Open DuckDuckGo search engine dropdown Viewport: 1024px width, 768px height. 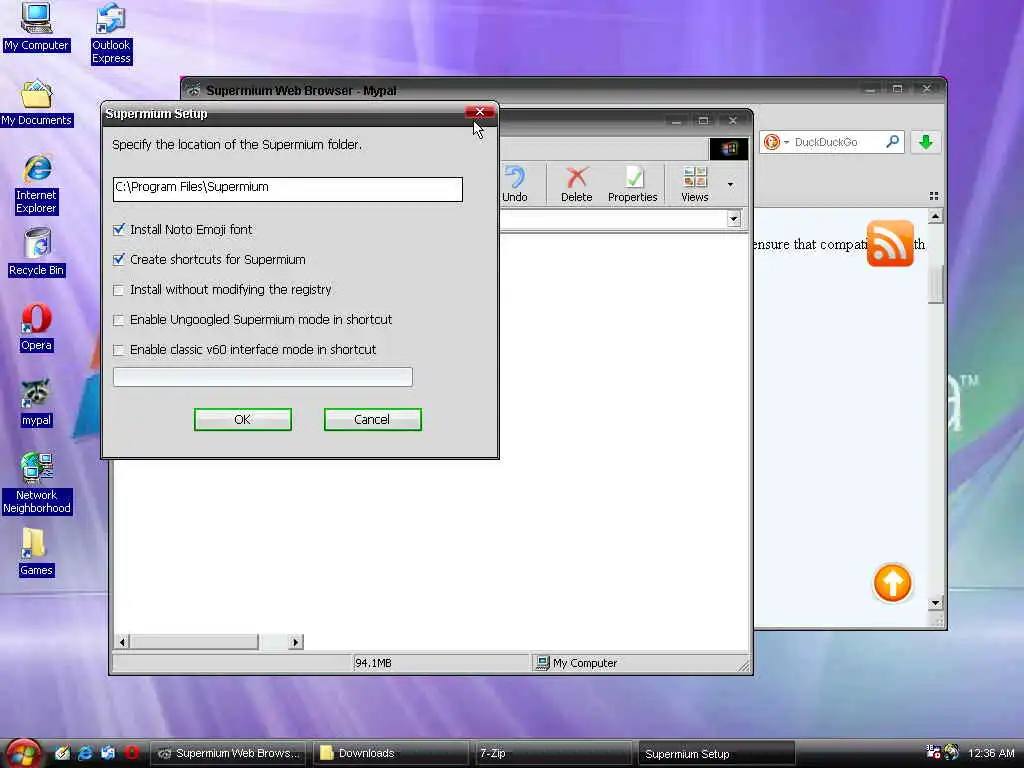(786, 142)
